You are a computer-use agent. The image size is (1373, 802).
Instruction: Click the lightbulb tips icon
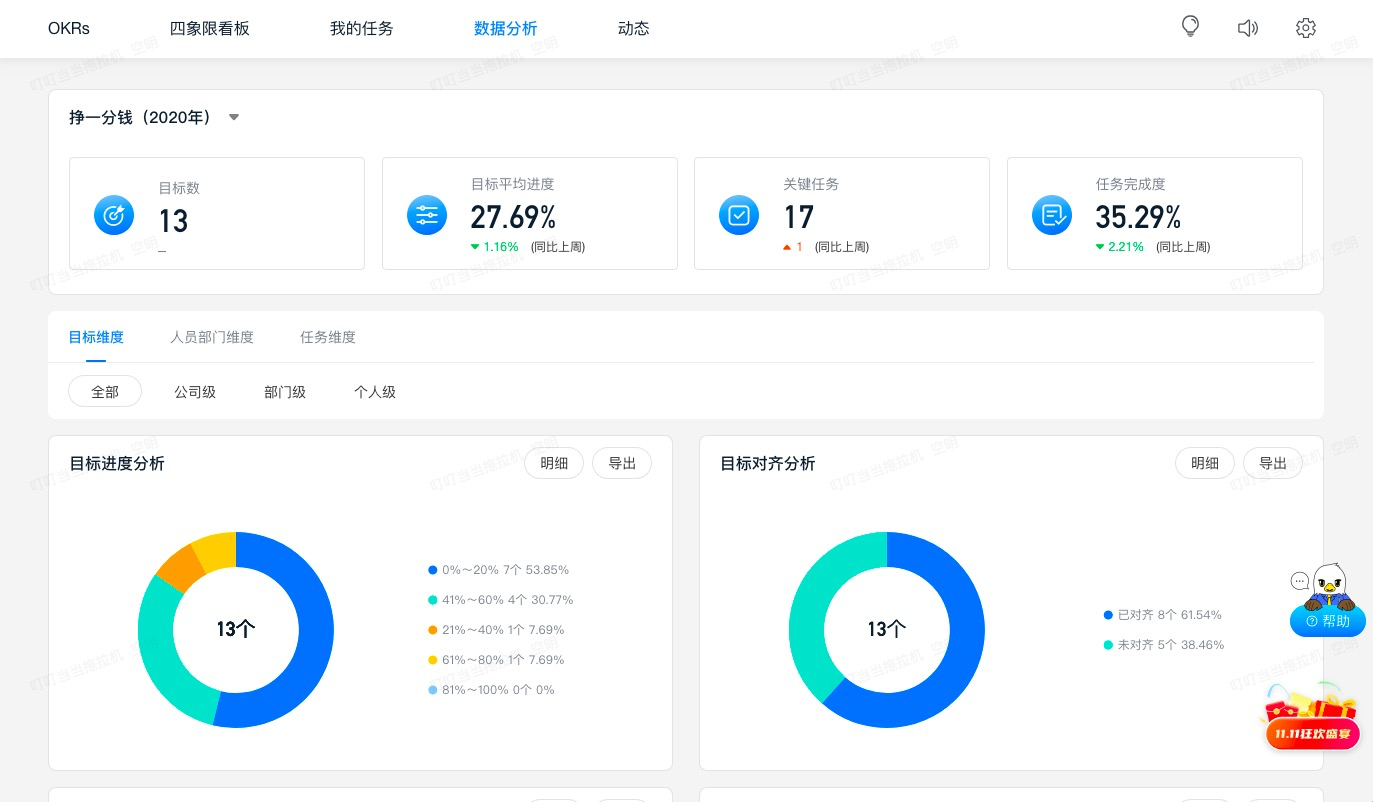click(1190, 27)
